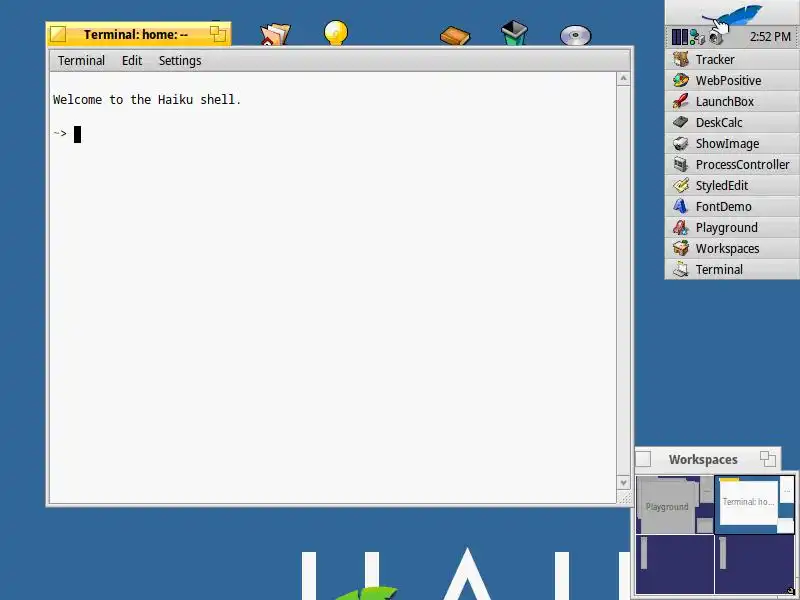This screenshot has height=600, width=800.
Task: Click the CPU activity bars tray icon
Action: click(x=680, y=37)
